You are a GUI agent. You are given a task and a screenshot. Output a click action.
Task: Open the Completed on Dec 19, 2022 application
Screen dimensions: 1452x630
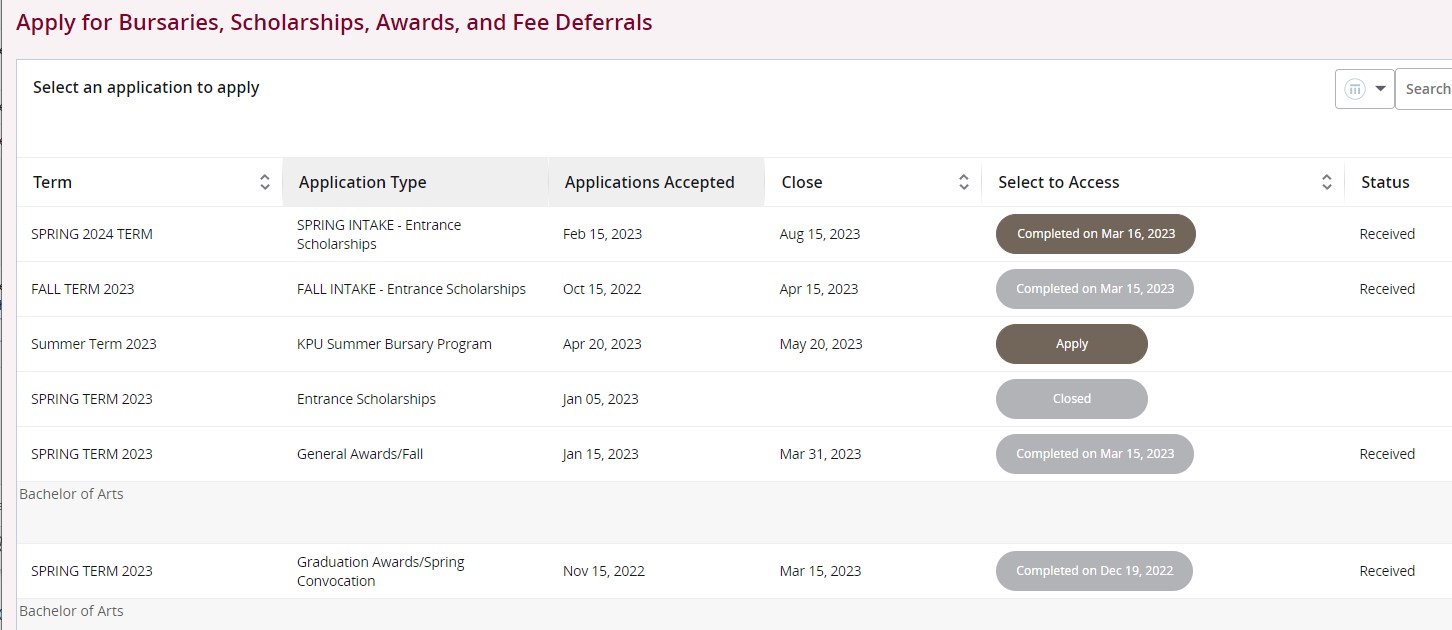click(x=1094, y=571)
